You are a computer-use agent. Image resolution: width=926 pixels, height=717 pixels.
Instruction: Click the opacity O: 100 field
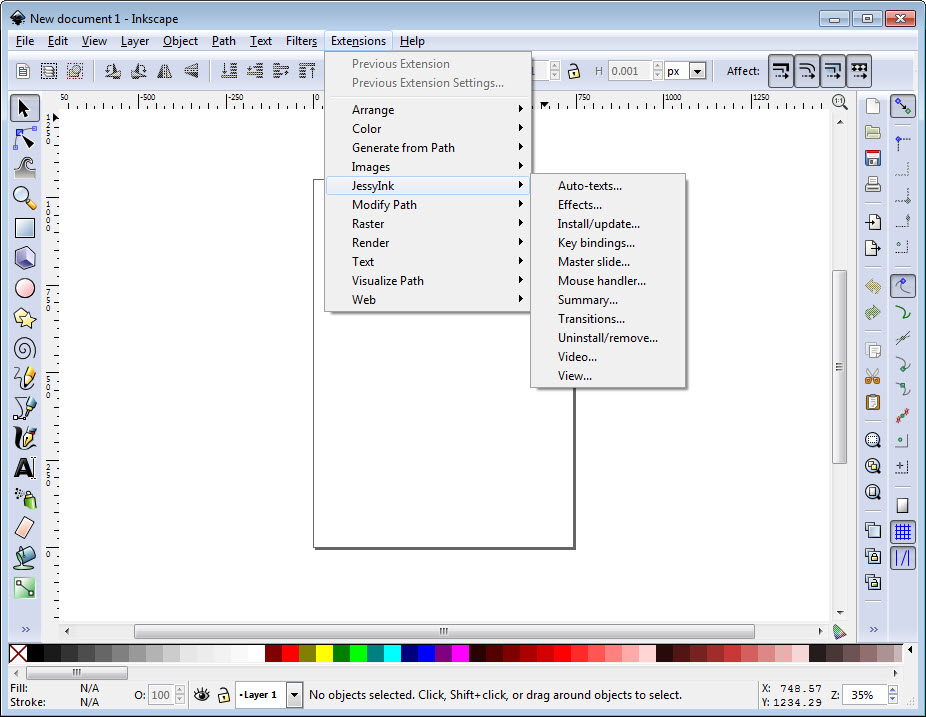(161, 695)
